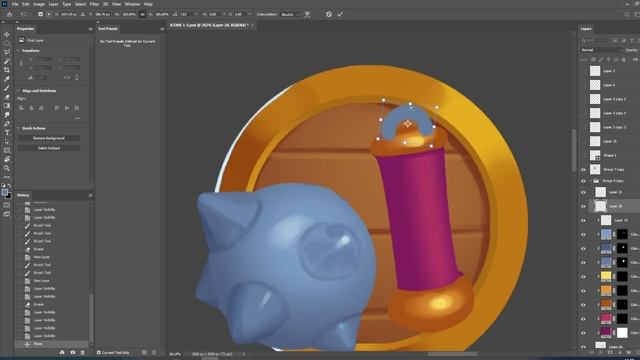640x360 pixels.
Task: Select the Zoom magnifier tool
Action: [x=7, y=168]
